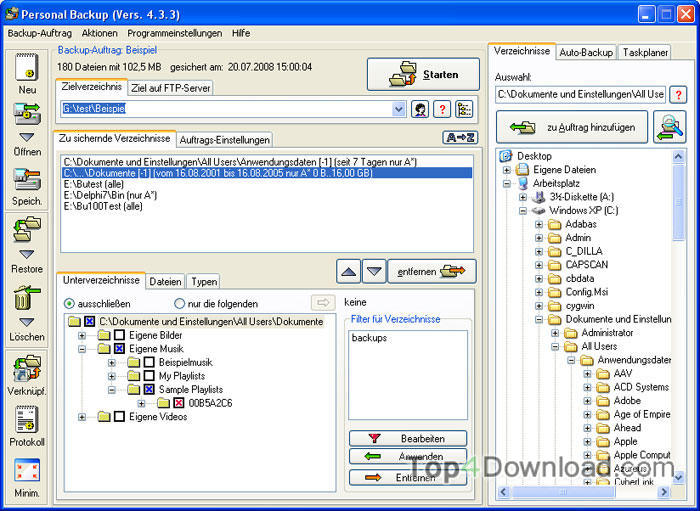Screen dimensions: 700x511
Task: Toggle the Beispielmusik checkbox
Action: pyautogui.click(x=149, y=362)
